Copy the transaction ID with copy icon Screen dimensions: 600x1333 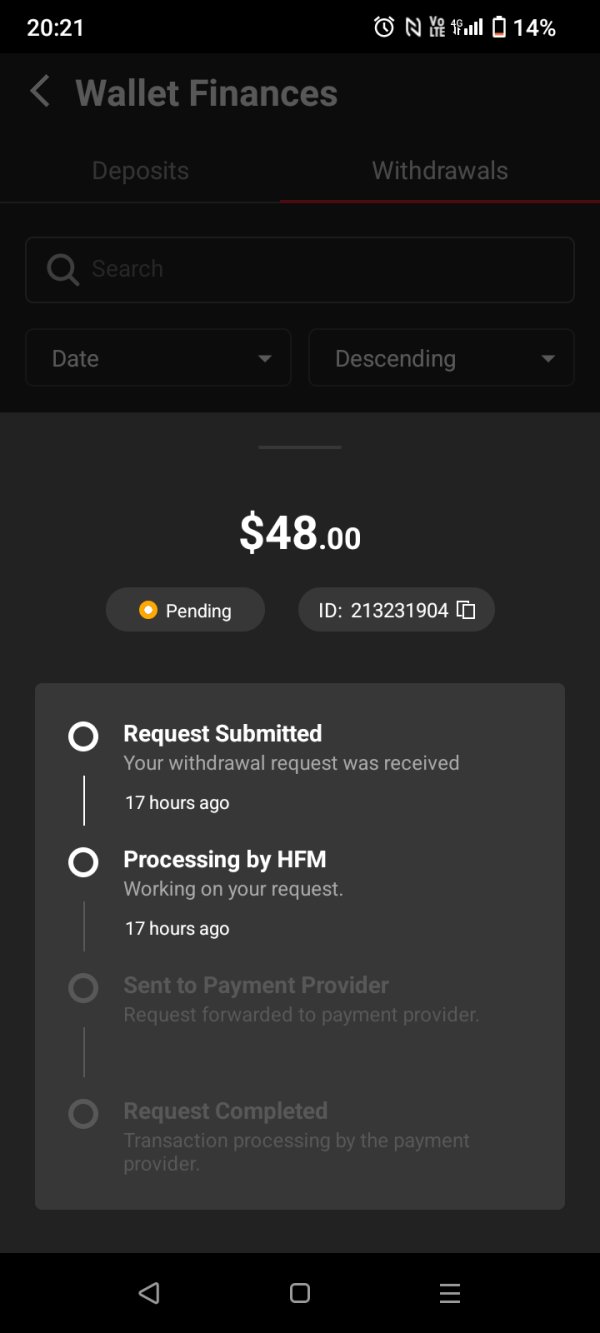point(466,610)
